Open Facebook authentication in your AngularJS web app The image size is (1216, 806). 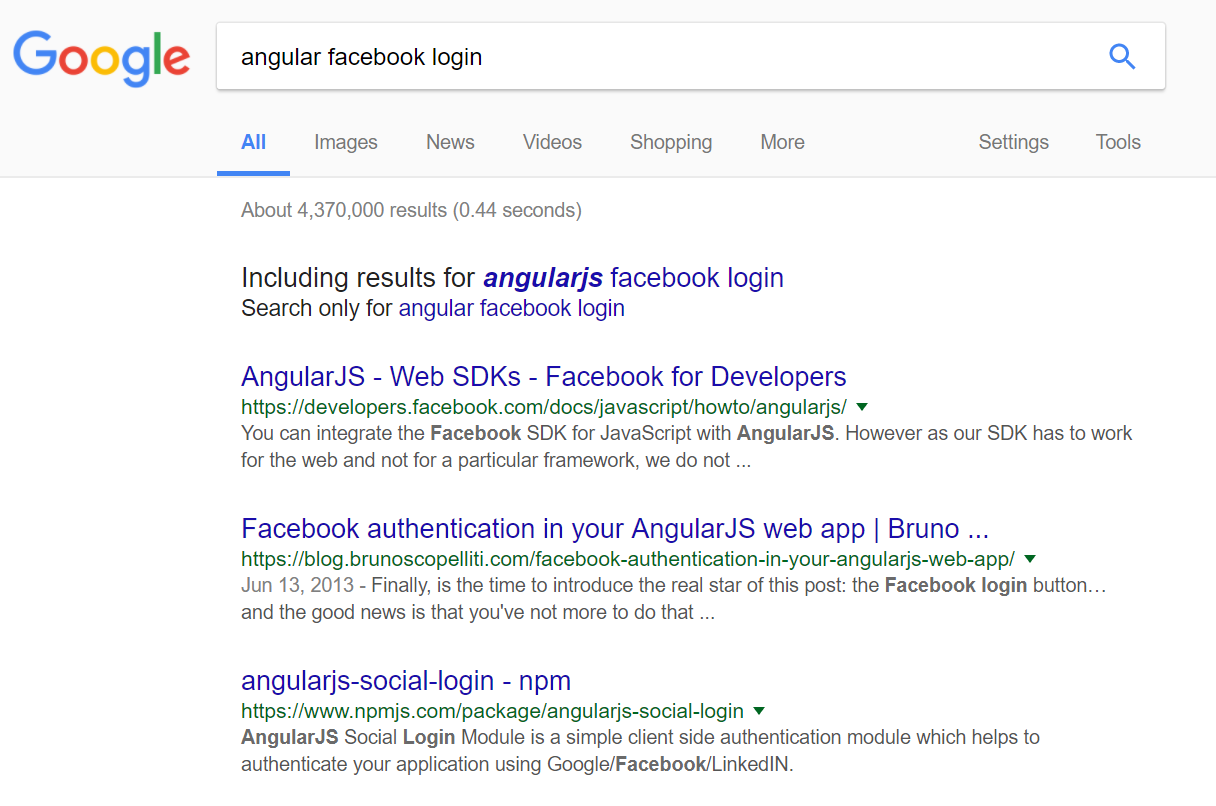(614, 528)
